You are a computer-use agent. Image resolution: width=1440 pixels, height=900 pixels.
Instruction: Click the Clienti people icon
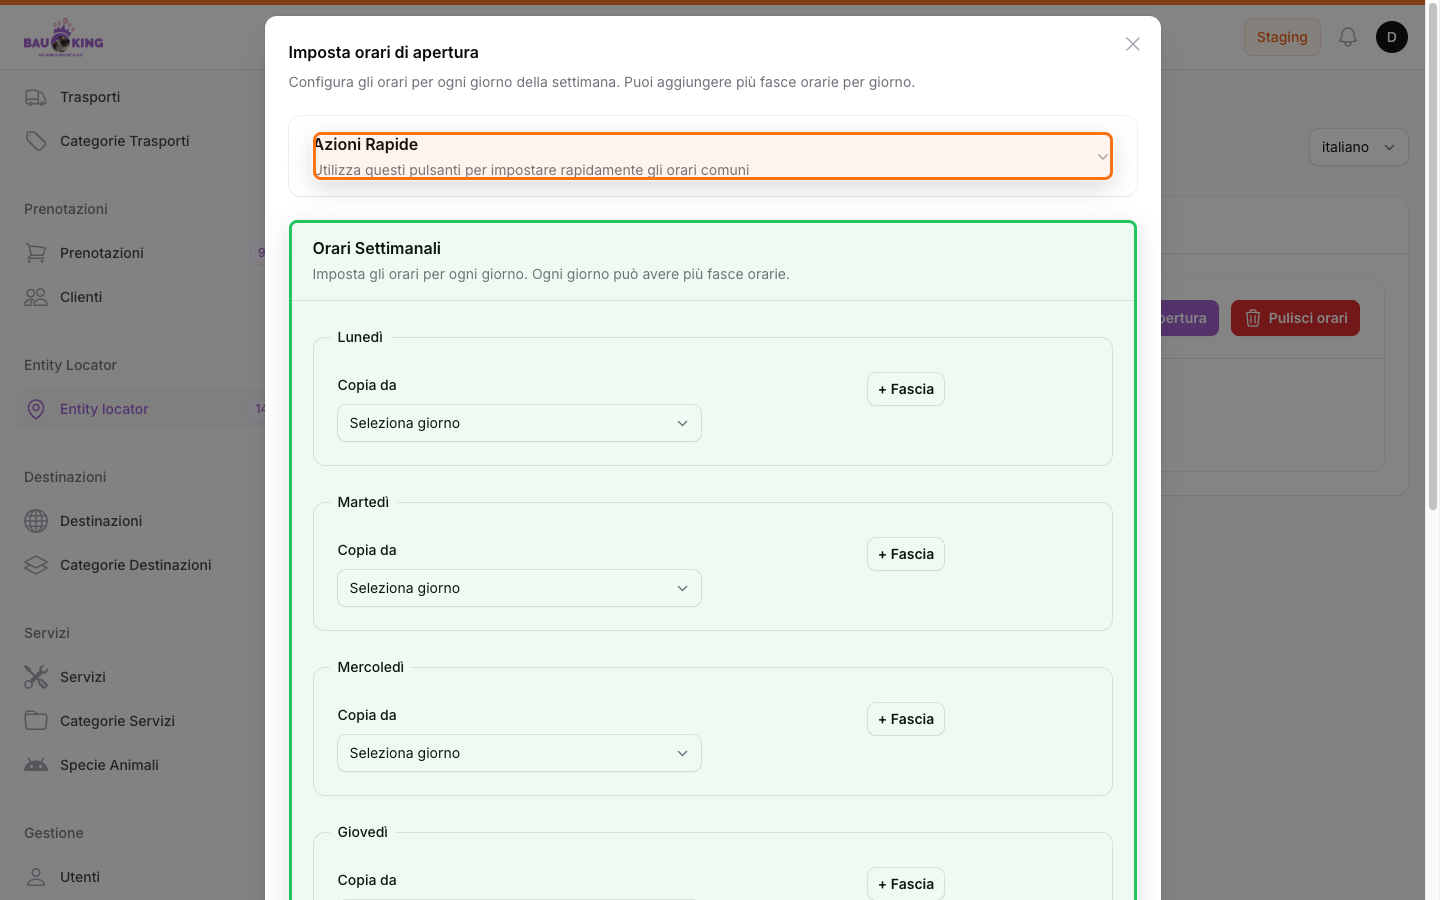(x=36, y=297)
